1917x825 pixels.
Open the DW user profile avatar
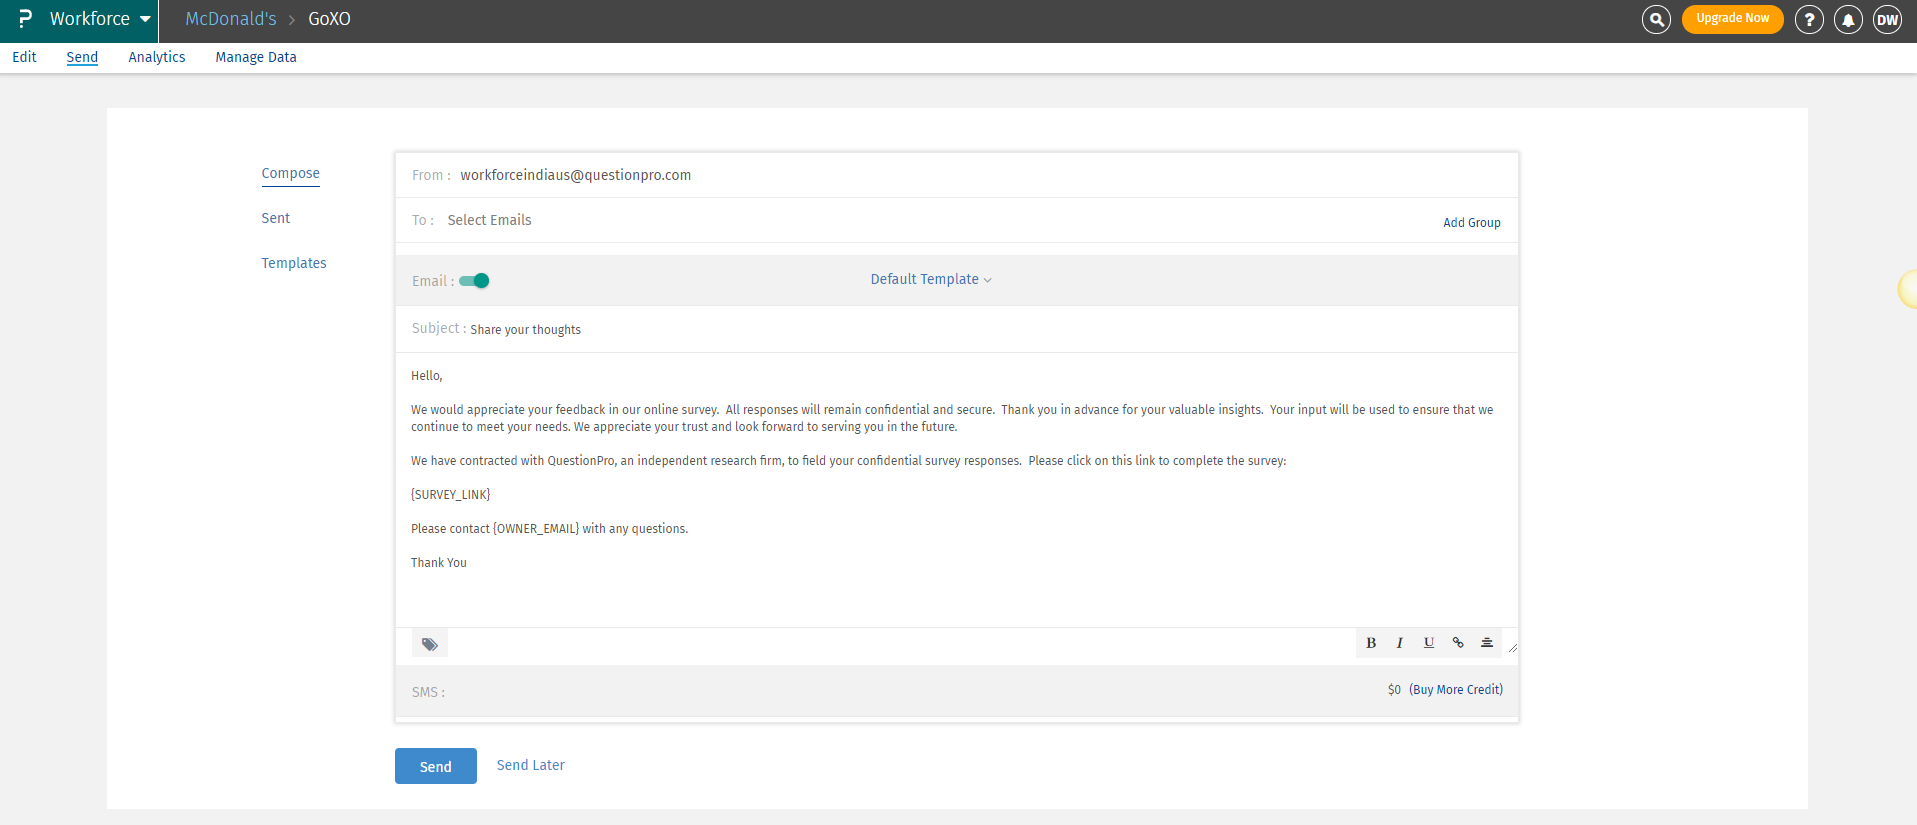pyautogui.click(x=1887, y=19)
